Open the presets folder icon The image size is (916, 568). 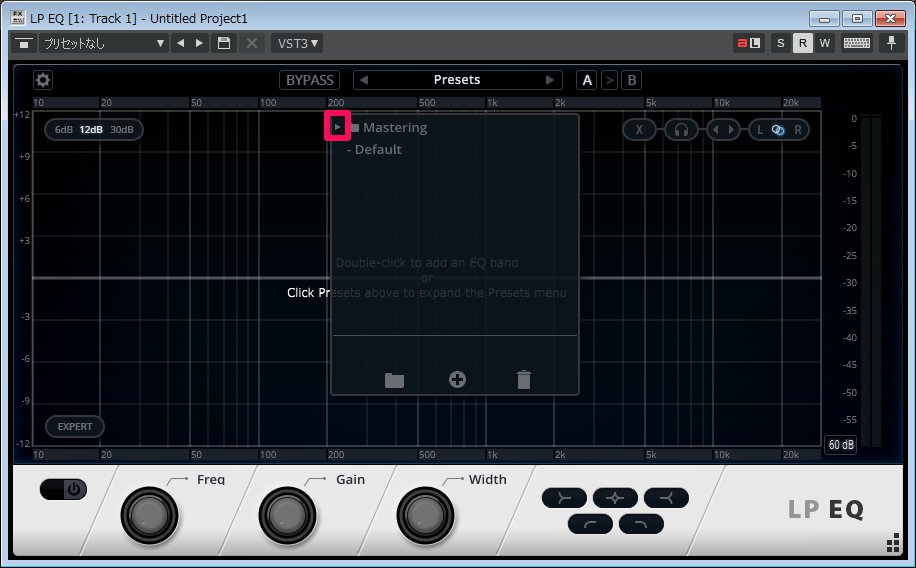coord(394,380)
